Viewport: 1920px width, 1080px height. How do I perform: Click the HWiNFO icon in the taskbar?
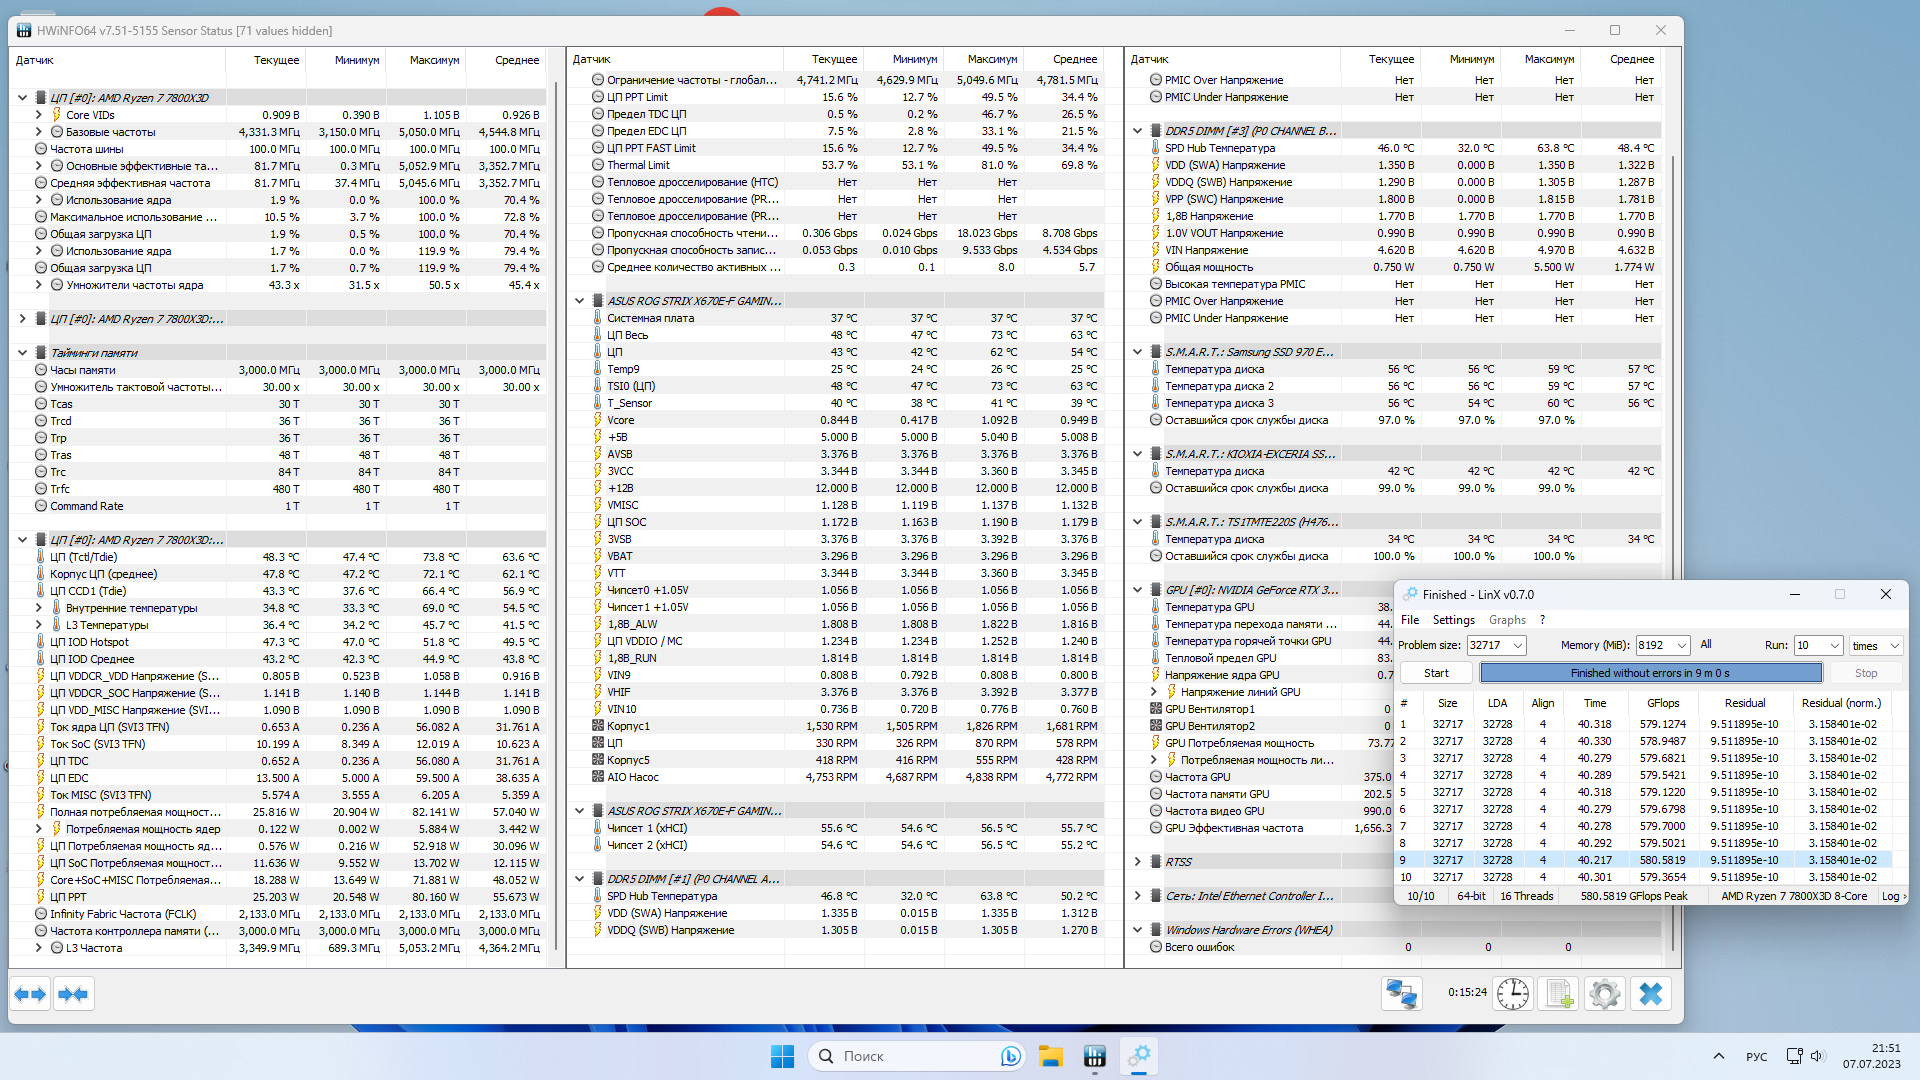tap(1095, 1056)
